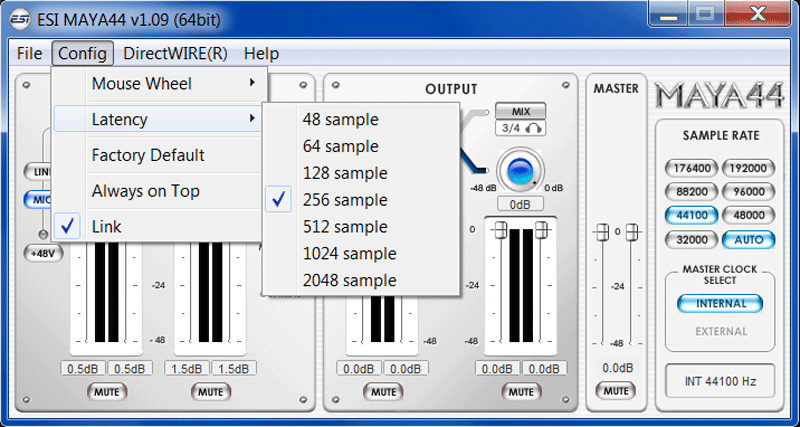Set latency to 1024 sample

[361, 254]
